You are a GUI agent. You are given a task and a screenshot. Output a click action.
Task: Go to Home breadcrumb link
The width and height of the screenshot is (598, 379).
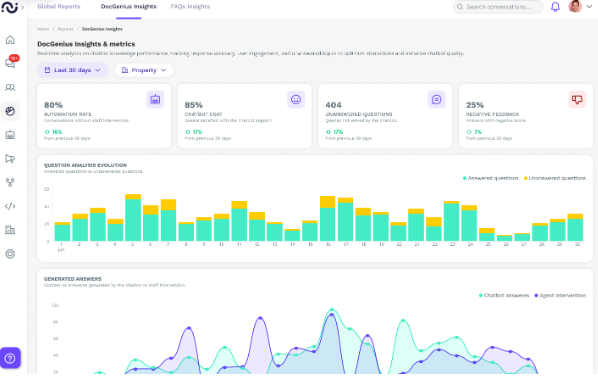[43, 29]
